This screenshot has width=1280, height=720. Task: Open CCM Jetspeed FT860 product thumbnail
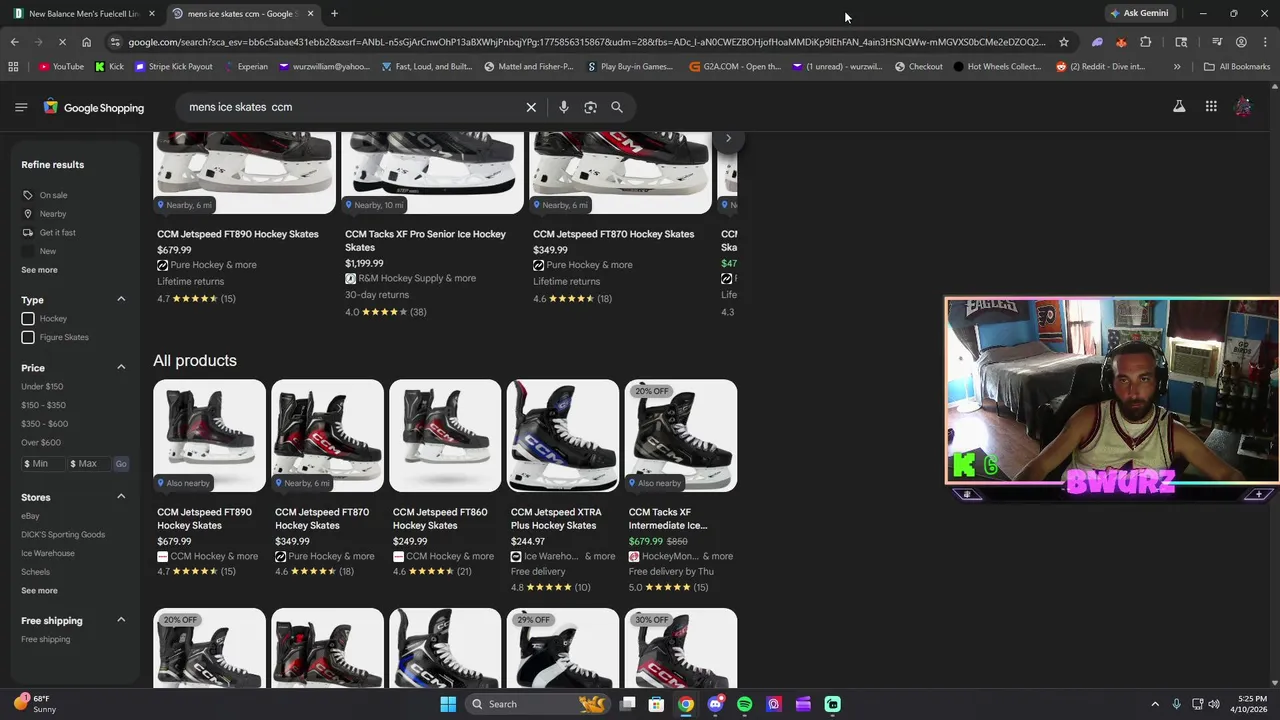point(445,436)
